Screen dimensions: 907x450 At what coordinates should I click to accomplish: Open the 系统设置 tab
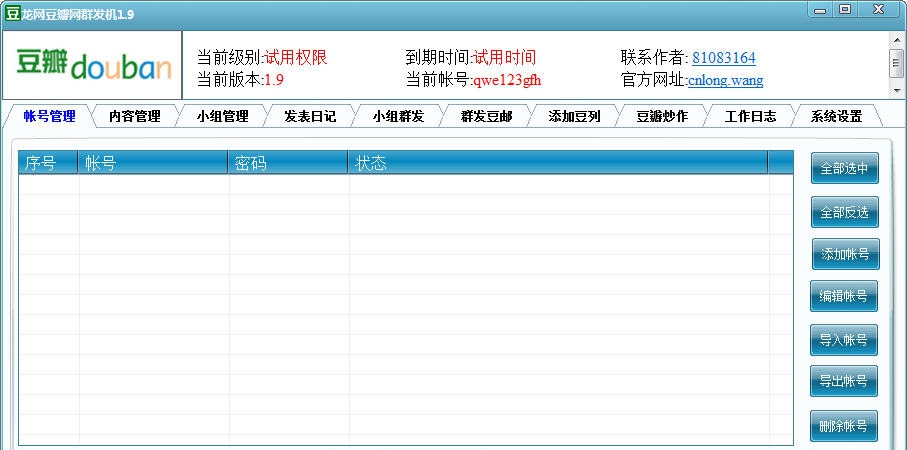pyautogui.click(x=836, y=116)
